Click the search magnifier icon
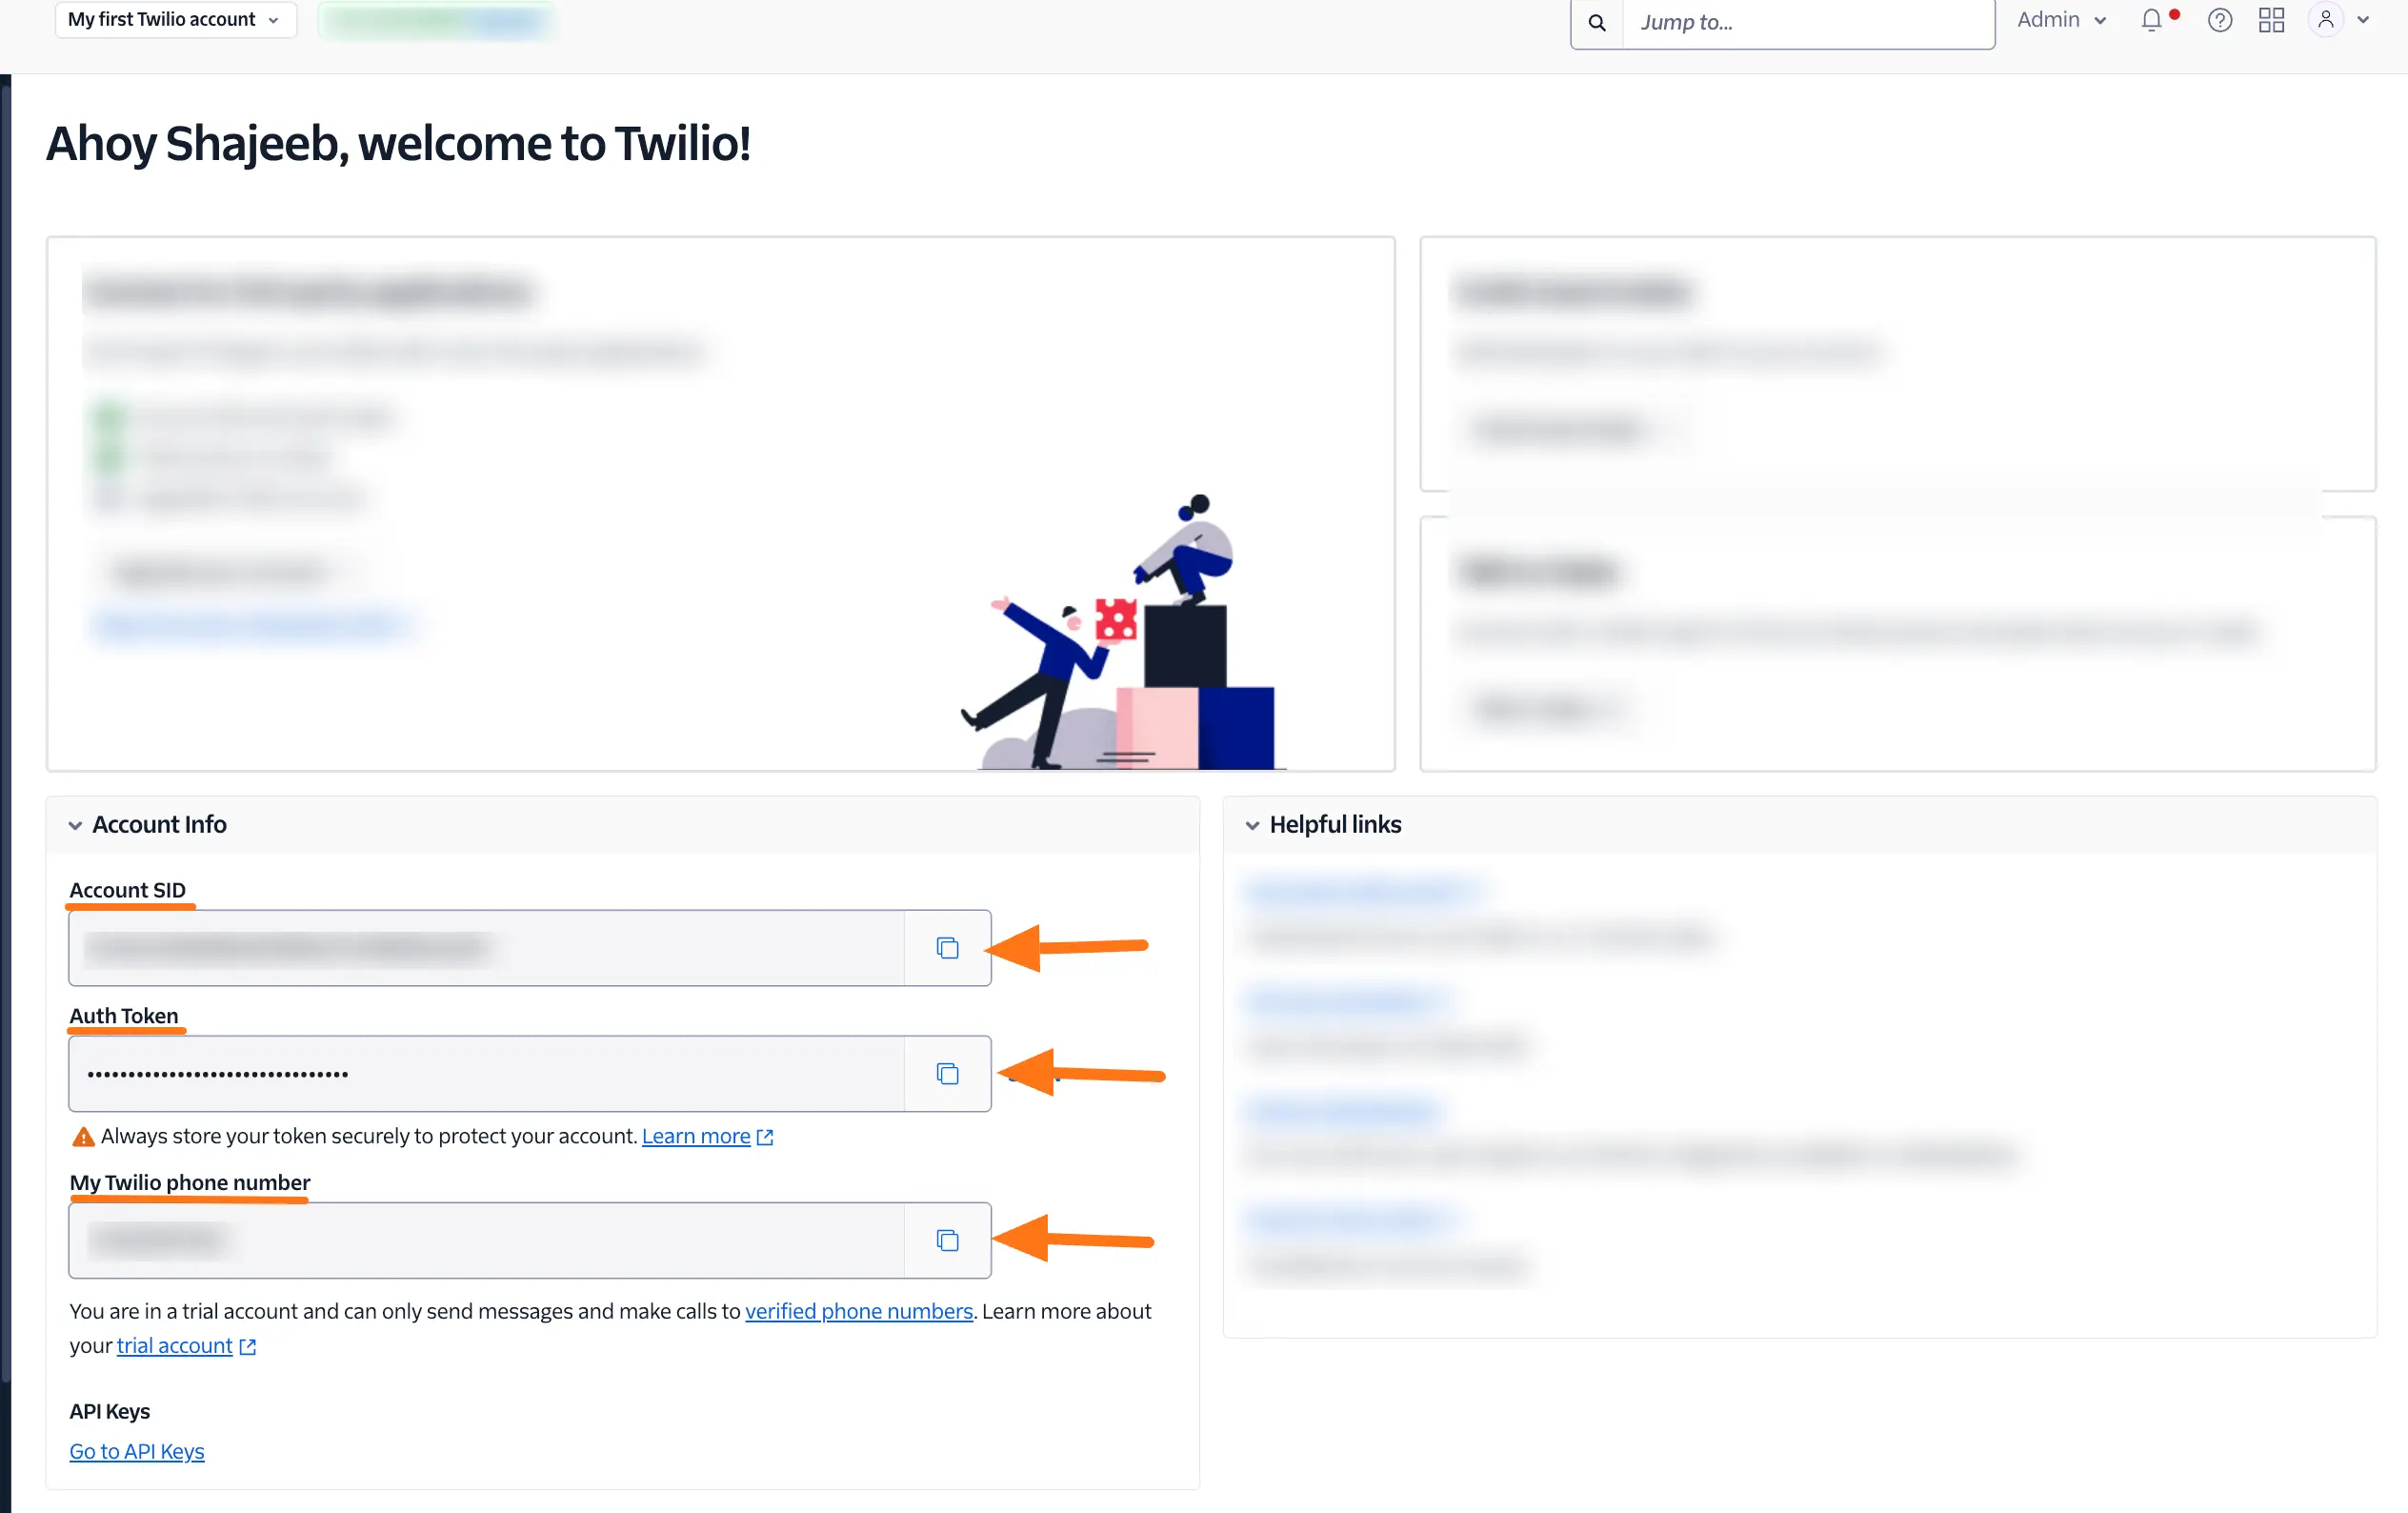This screenshot has width=2408, height=1513. click(x=1597, y=22)
